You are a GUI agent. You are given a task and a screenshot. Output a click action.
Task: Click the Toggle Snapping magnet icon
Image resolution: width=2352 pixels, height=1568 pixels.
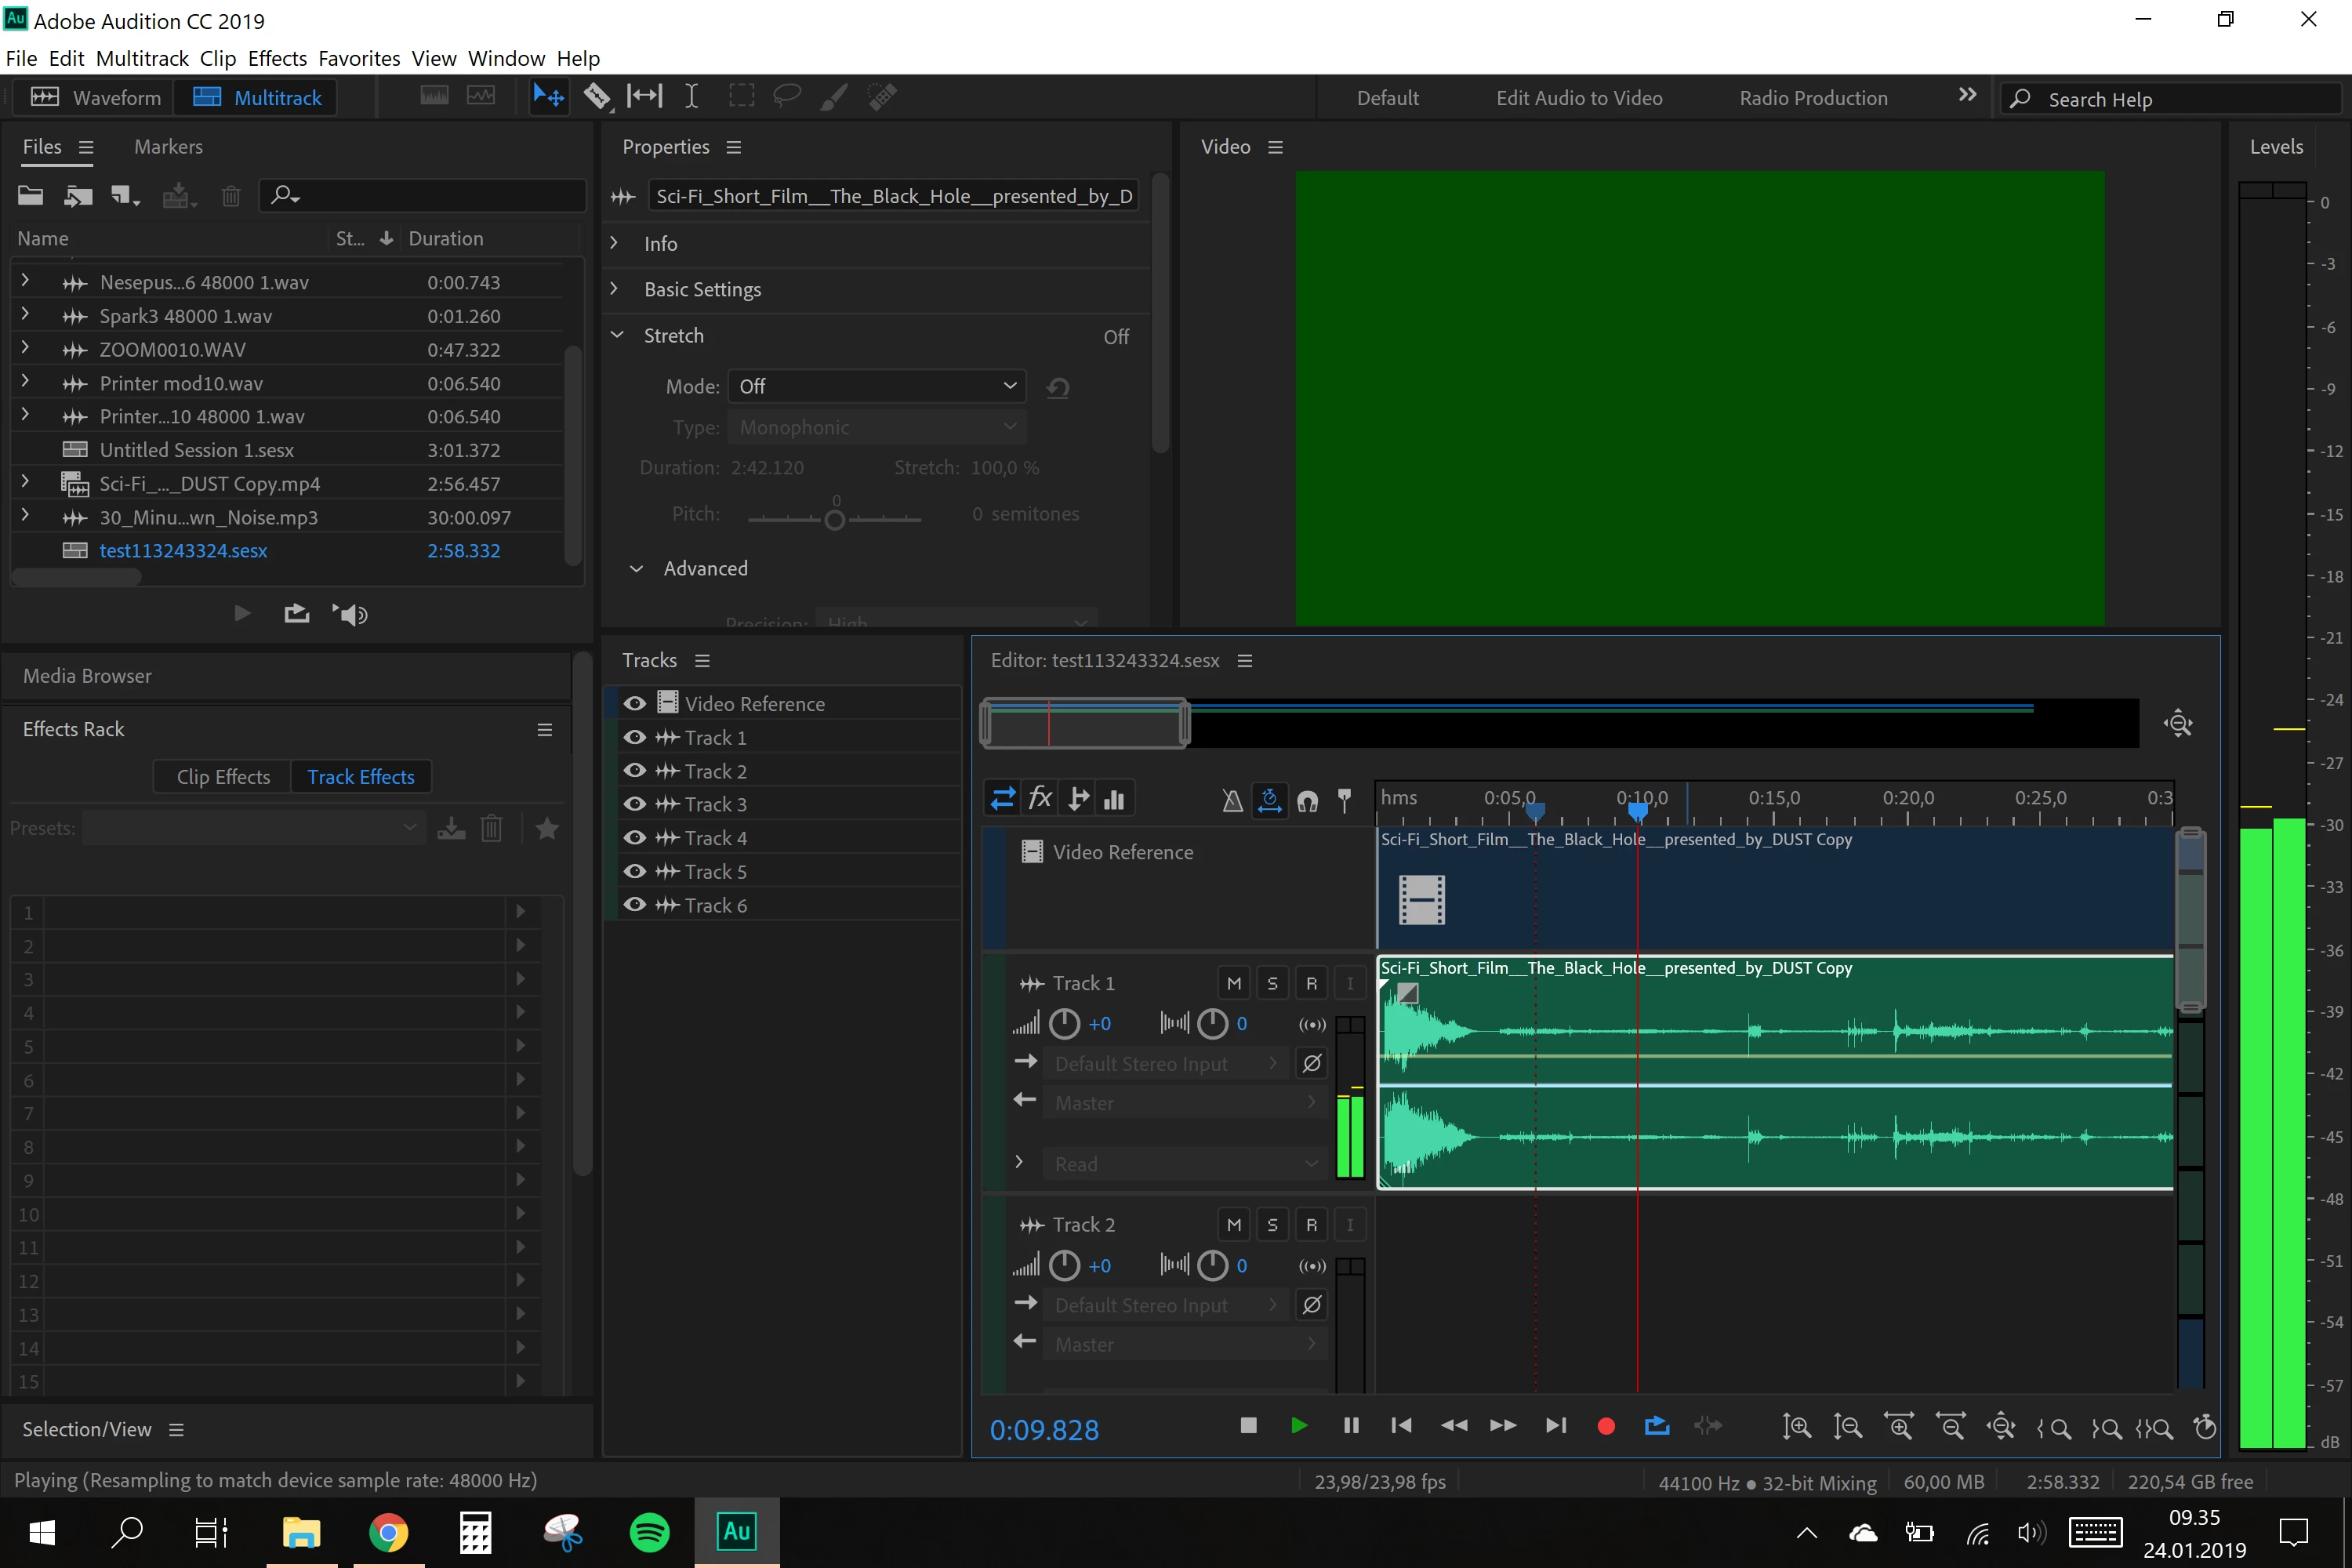click(1307, 800)
